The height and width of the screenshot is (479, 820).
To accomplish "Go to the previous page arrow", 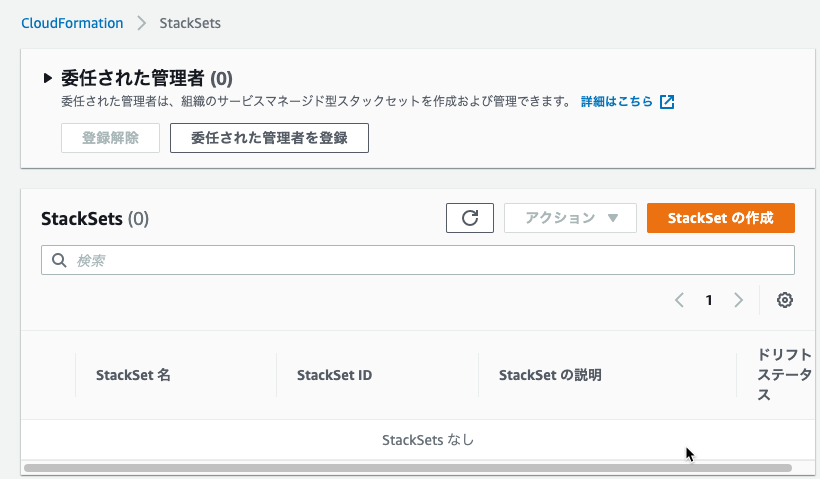I will click(679, 300).
